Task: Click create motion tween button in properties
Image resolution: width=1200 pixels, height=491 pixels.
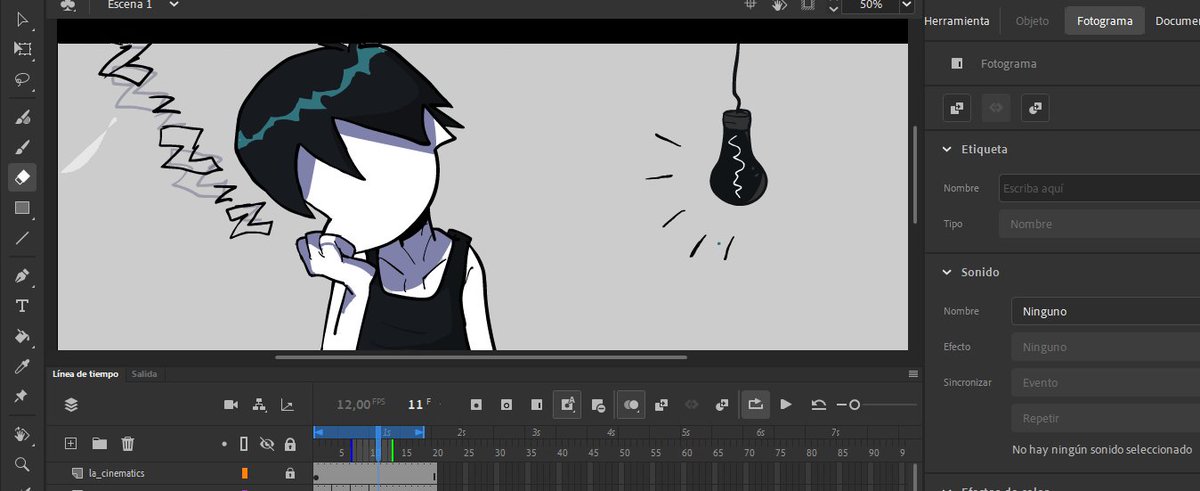Action: coord(1036,107)
